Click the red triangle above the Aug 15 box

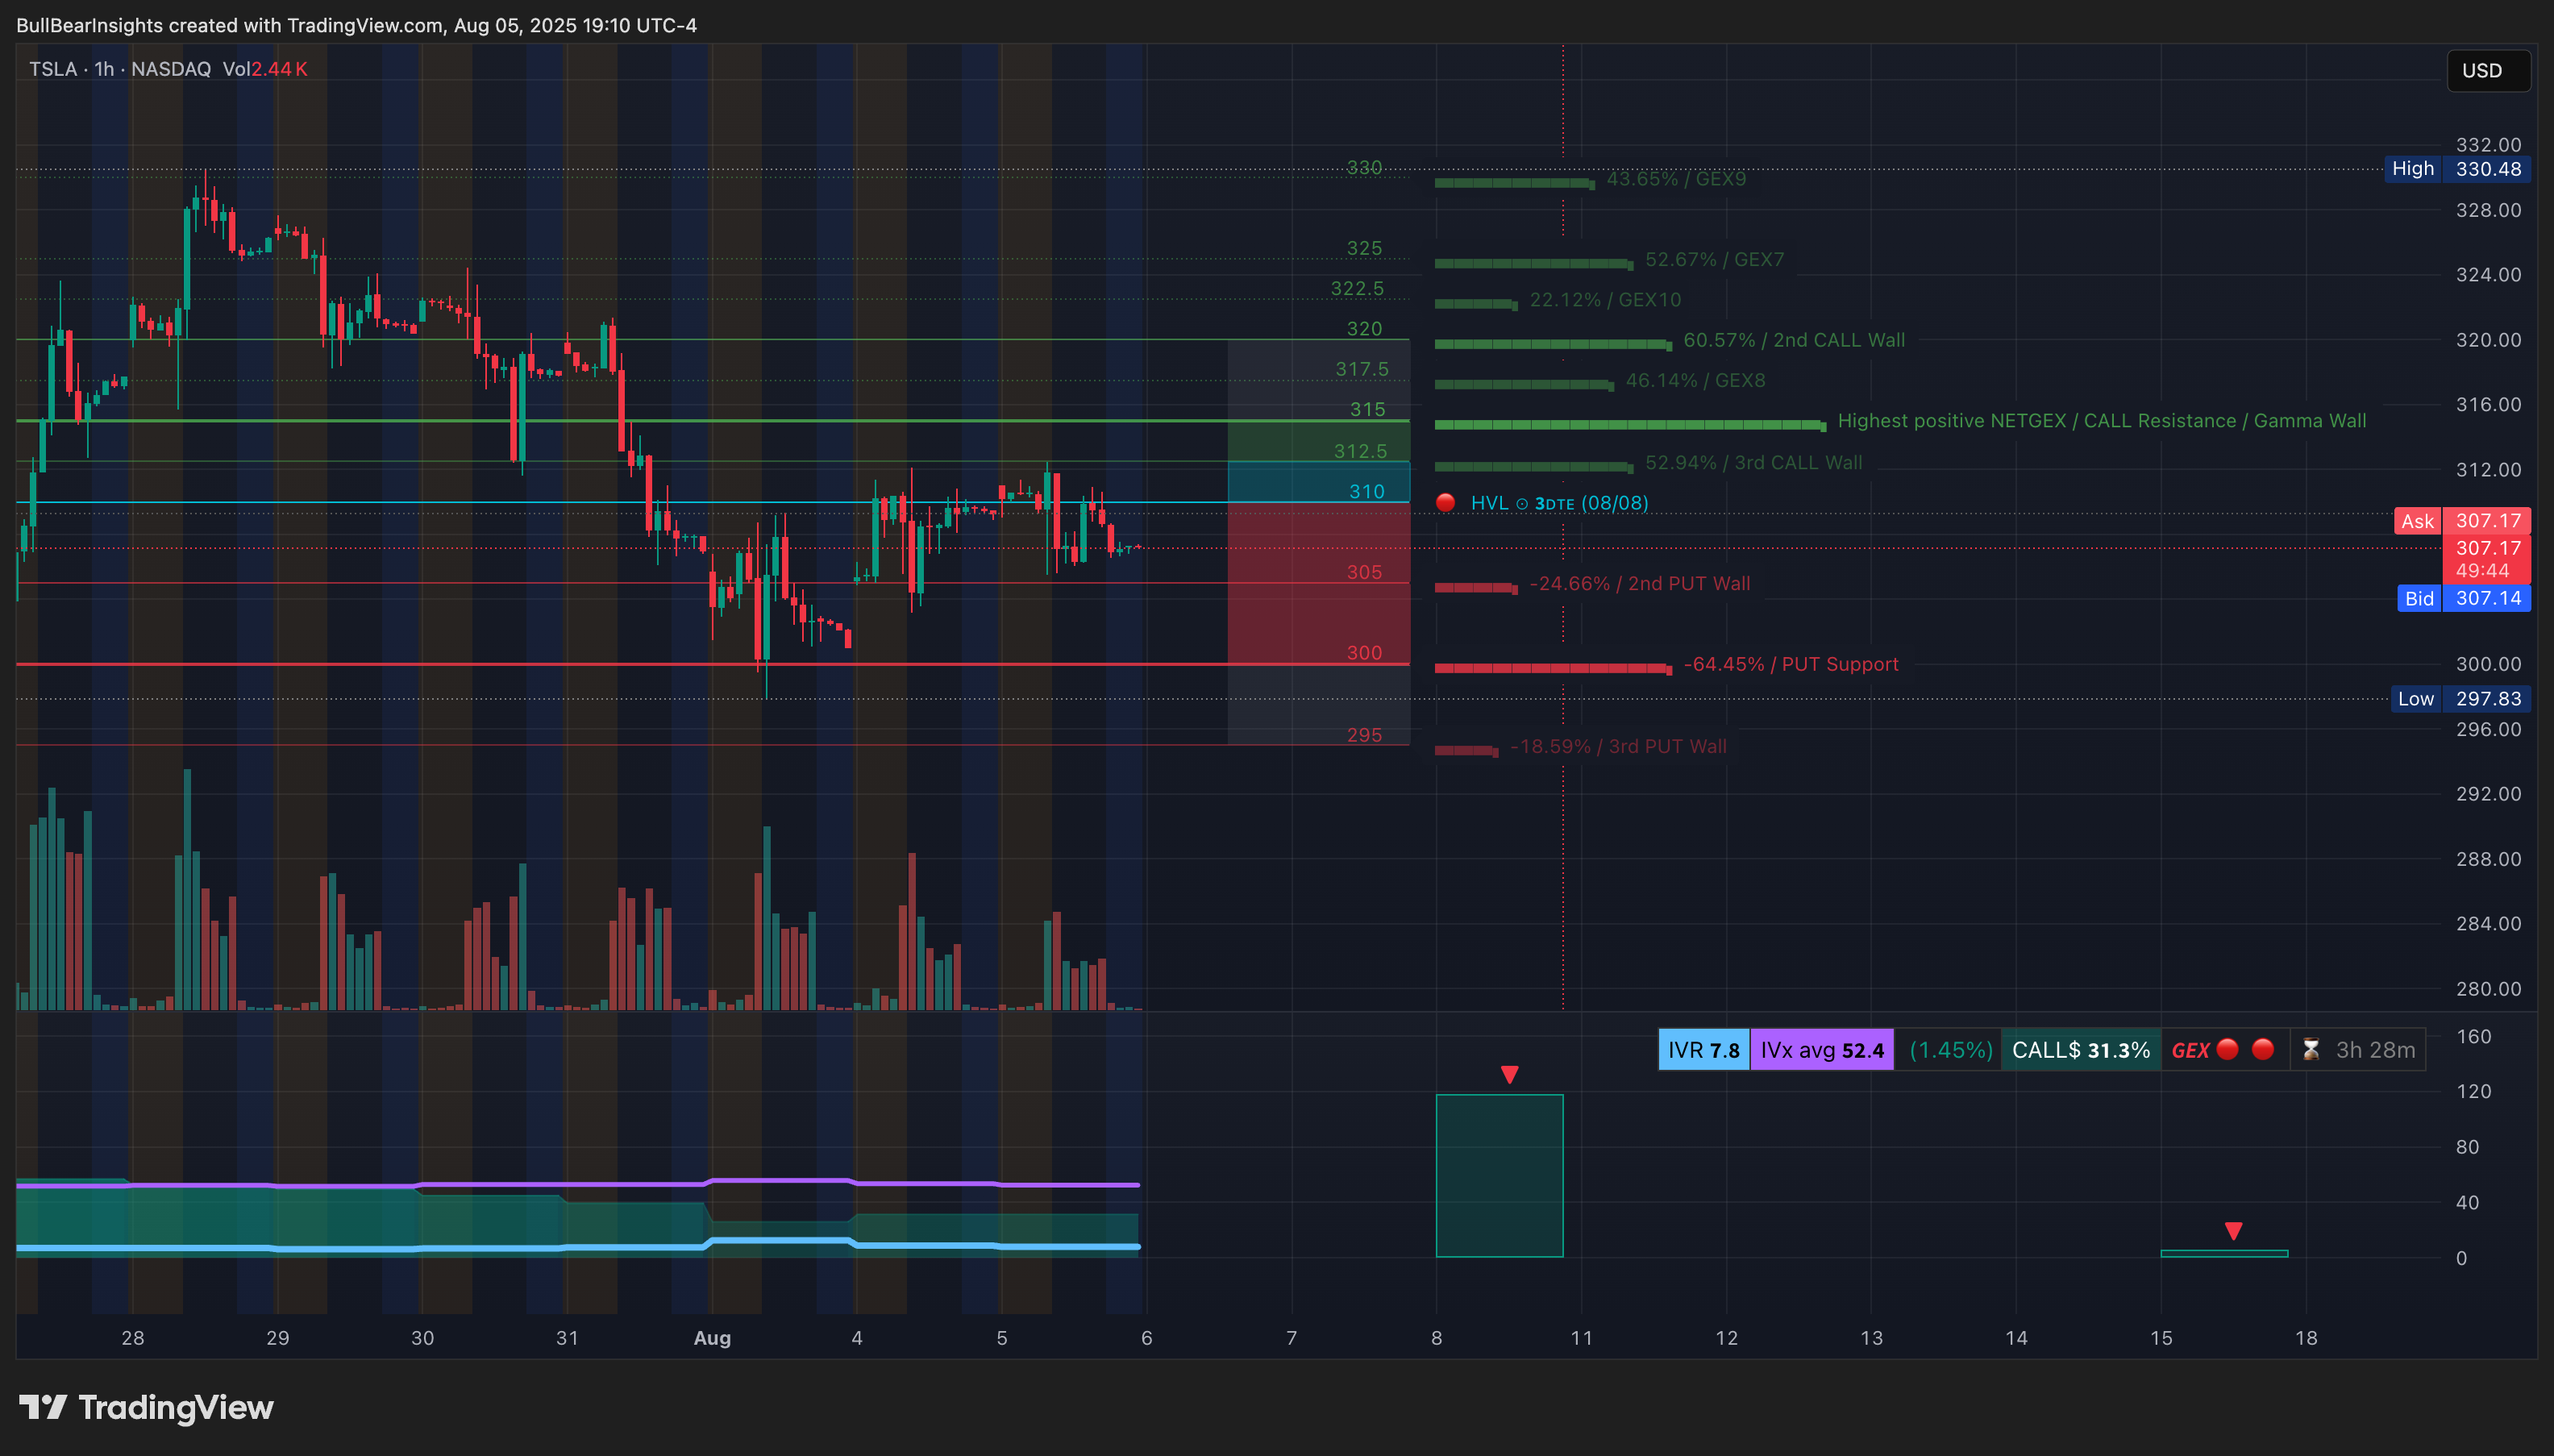[x=2233, y=1231]
